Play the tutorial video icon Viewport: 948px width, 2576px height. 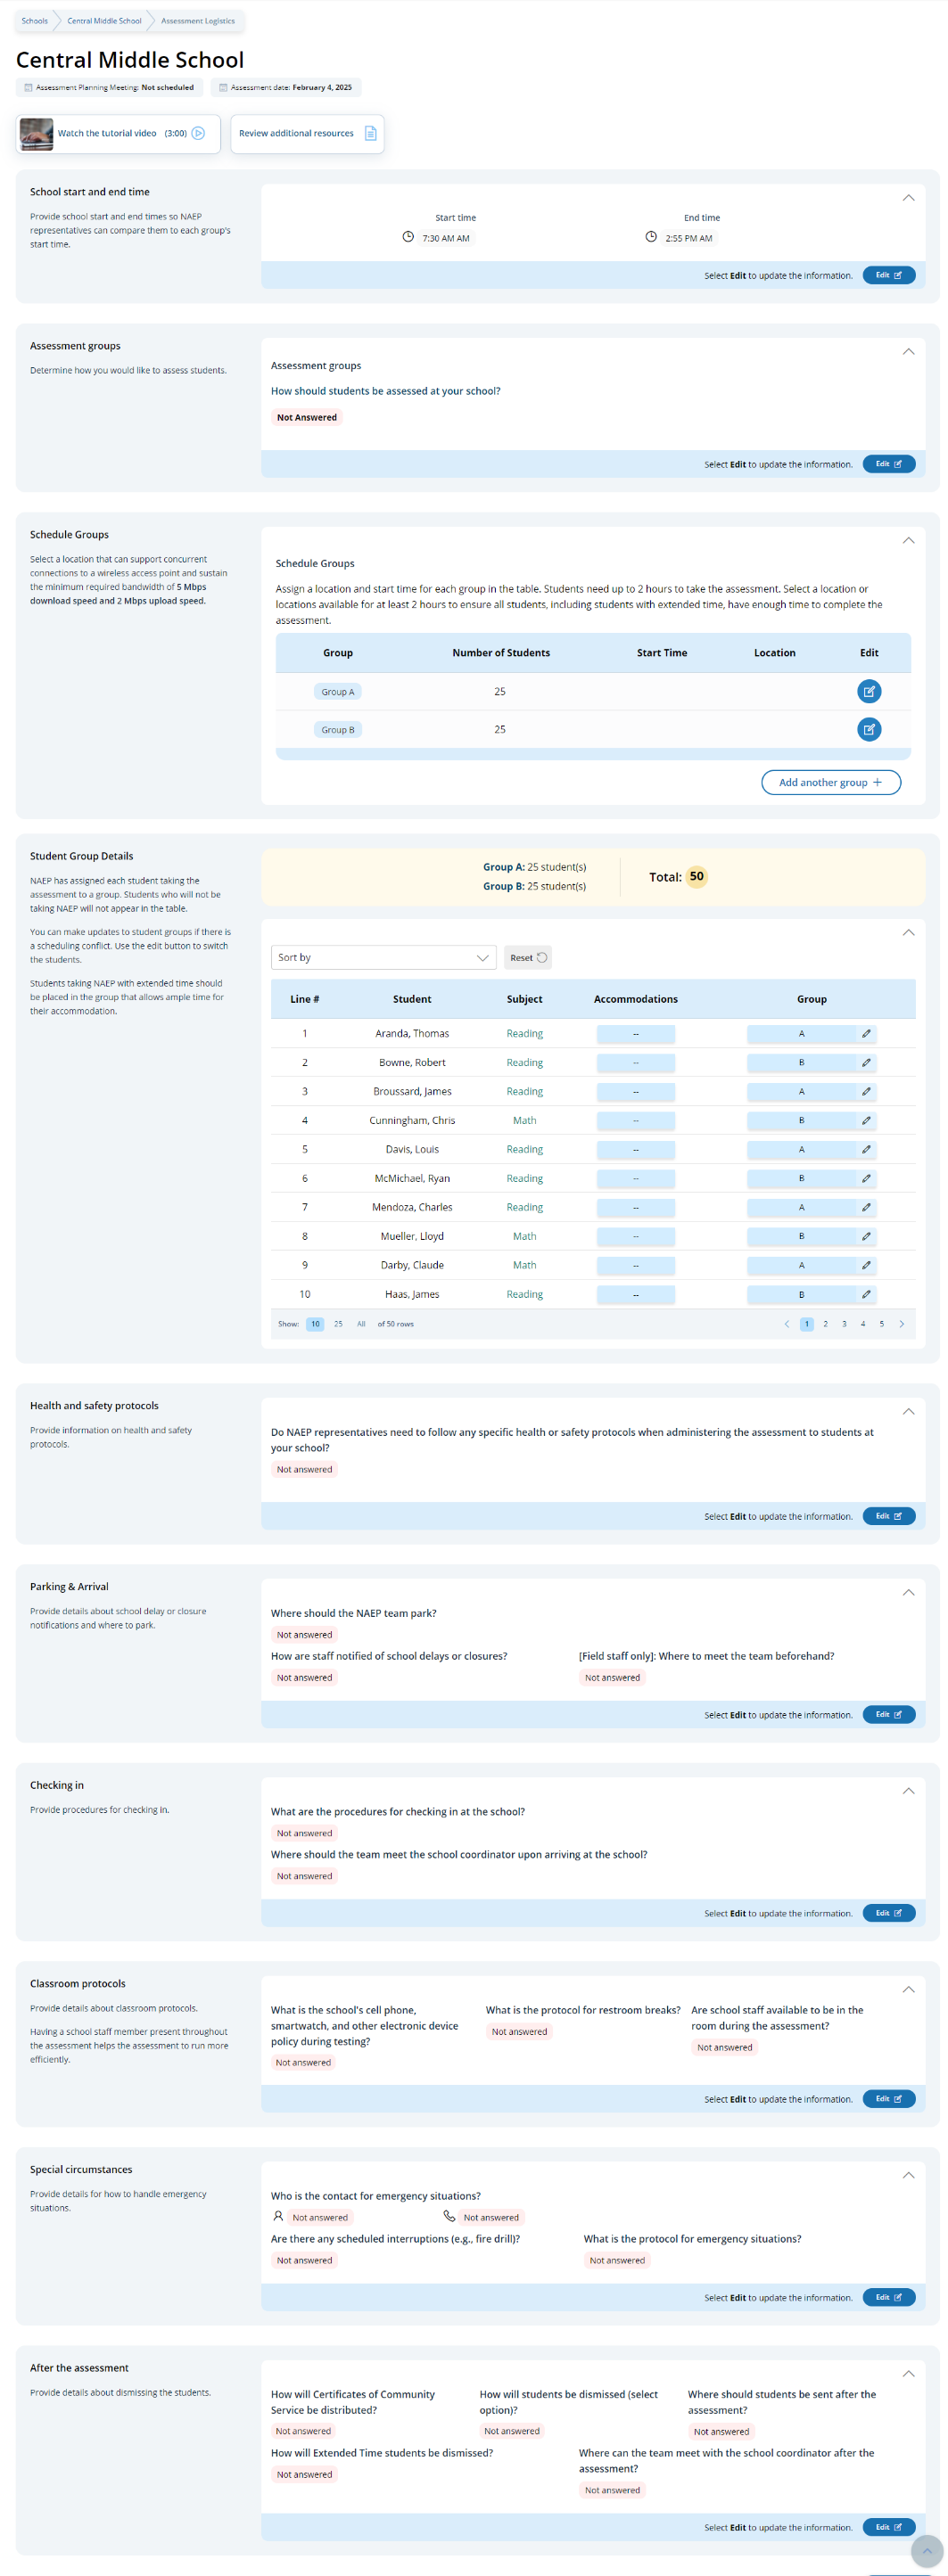(x=198, y=133)
